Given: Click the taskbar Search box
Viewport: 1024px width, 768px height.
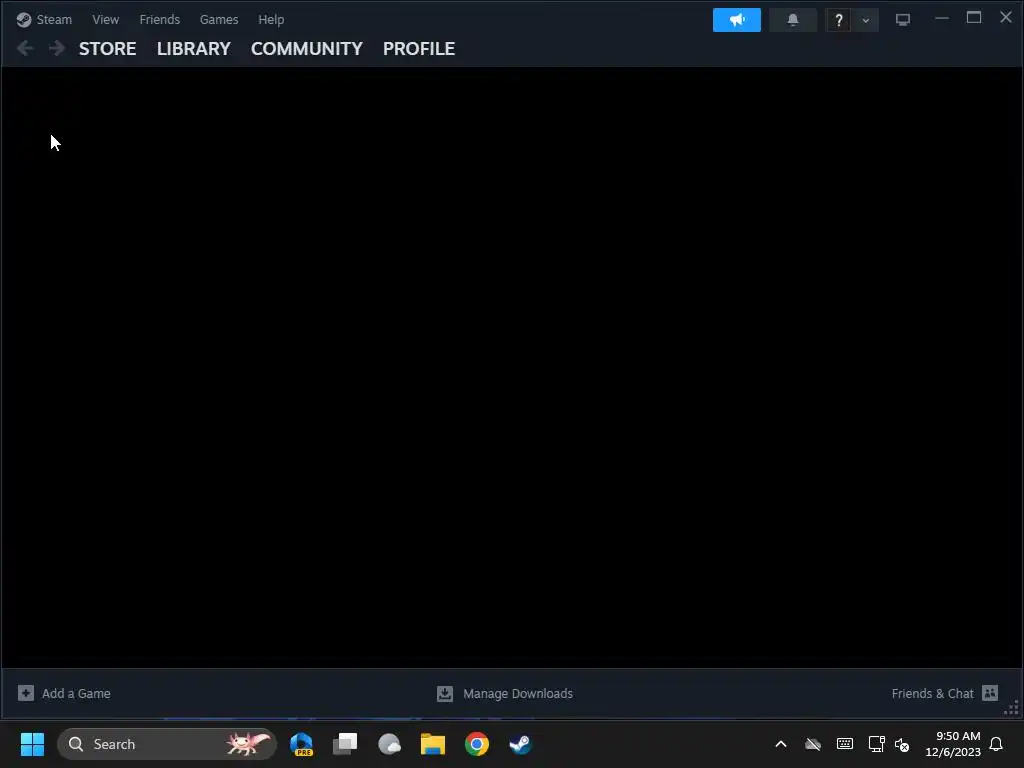Looking at the screenshot, I should (x=167, y=744).
